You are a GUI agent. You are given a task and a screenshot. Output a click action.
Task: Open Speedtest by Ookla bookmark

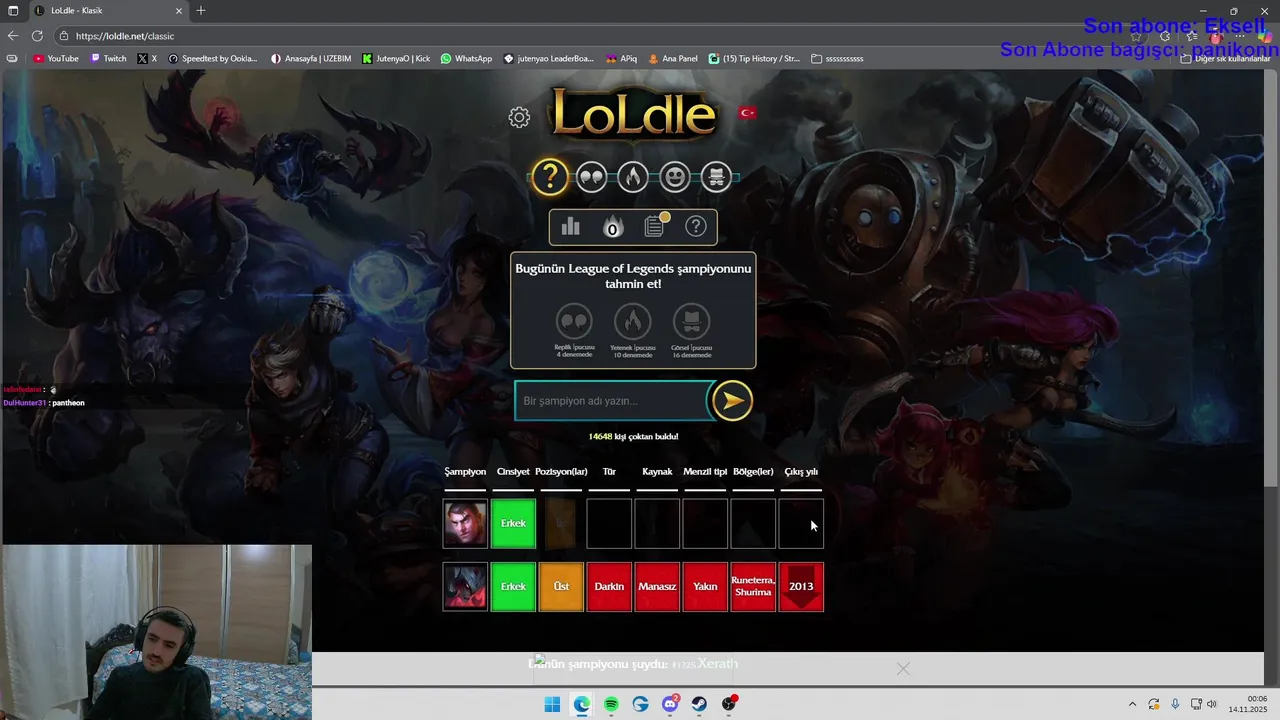(x=213, y=59)
